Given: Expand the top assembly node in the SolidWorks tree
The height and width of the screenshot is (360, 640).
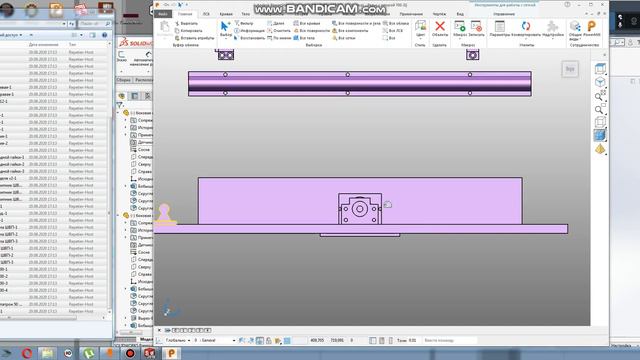Looking at the screenshot, I should click(119, 112).
